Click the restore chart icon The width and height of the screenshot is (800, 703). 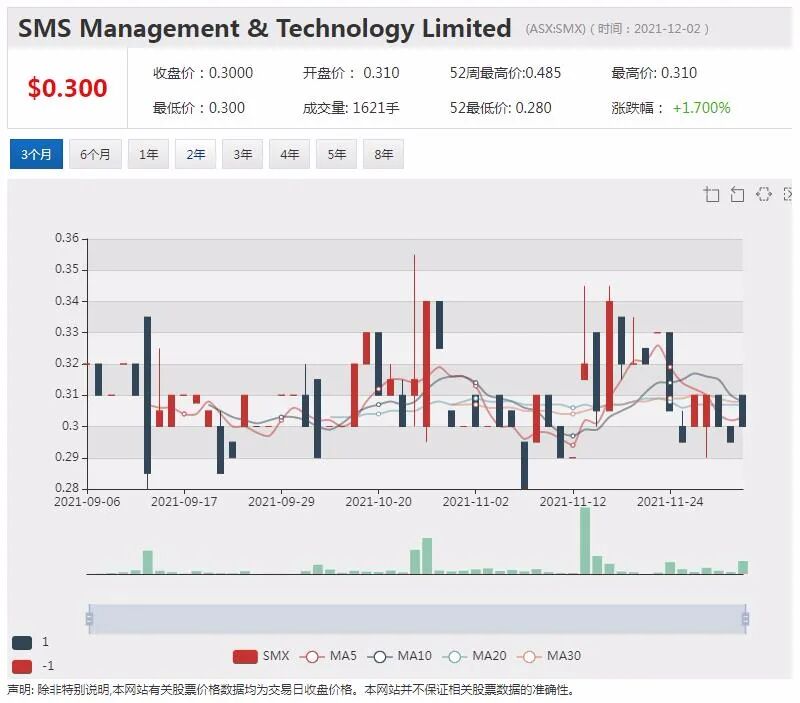click(x=763, y=194)
